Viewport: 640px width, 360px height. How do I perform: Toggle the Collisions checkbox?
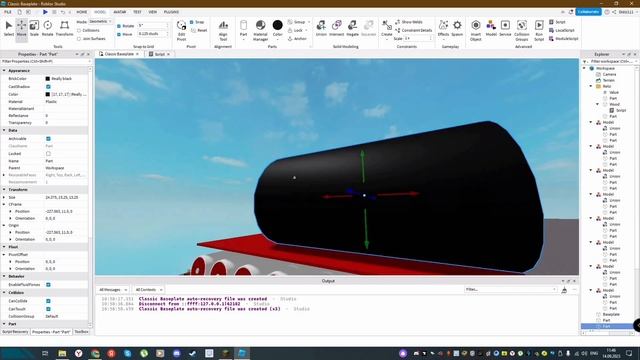pyautogui.click(x=79, y=30)
